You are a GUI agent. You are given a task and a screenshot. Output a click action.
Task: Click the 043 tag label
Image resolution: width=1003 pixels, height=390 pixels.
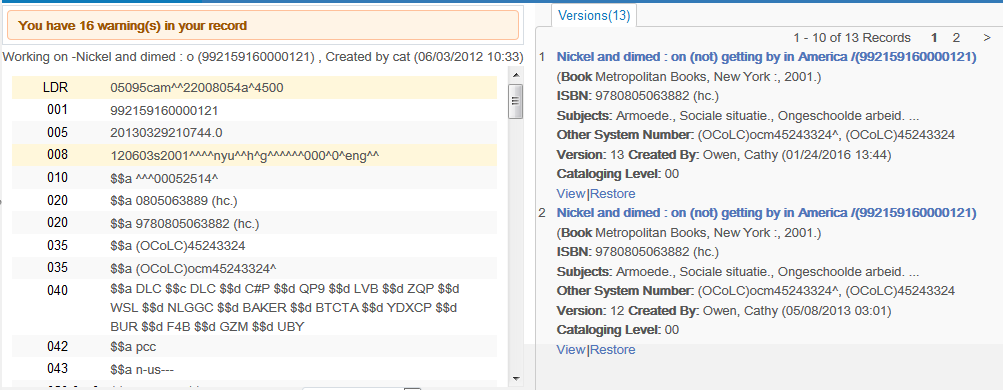(57, 370)
